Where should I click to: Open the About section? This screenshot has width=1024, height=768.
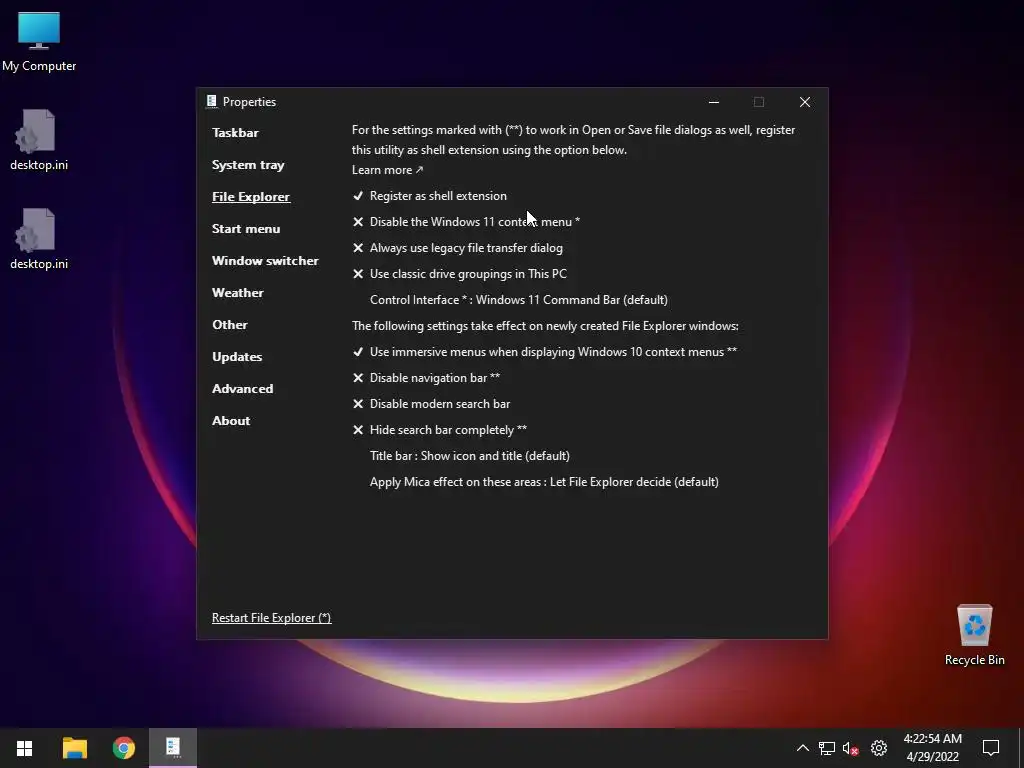[231, 421]
